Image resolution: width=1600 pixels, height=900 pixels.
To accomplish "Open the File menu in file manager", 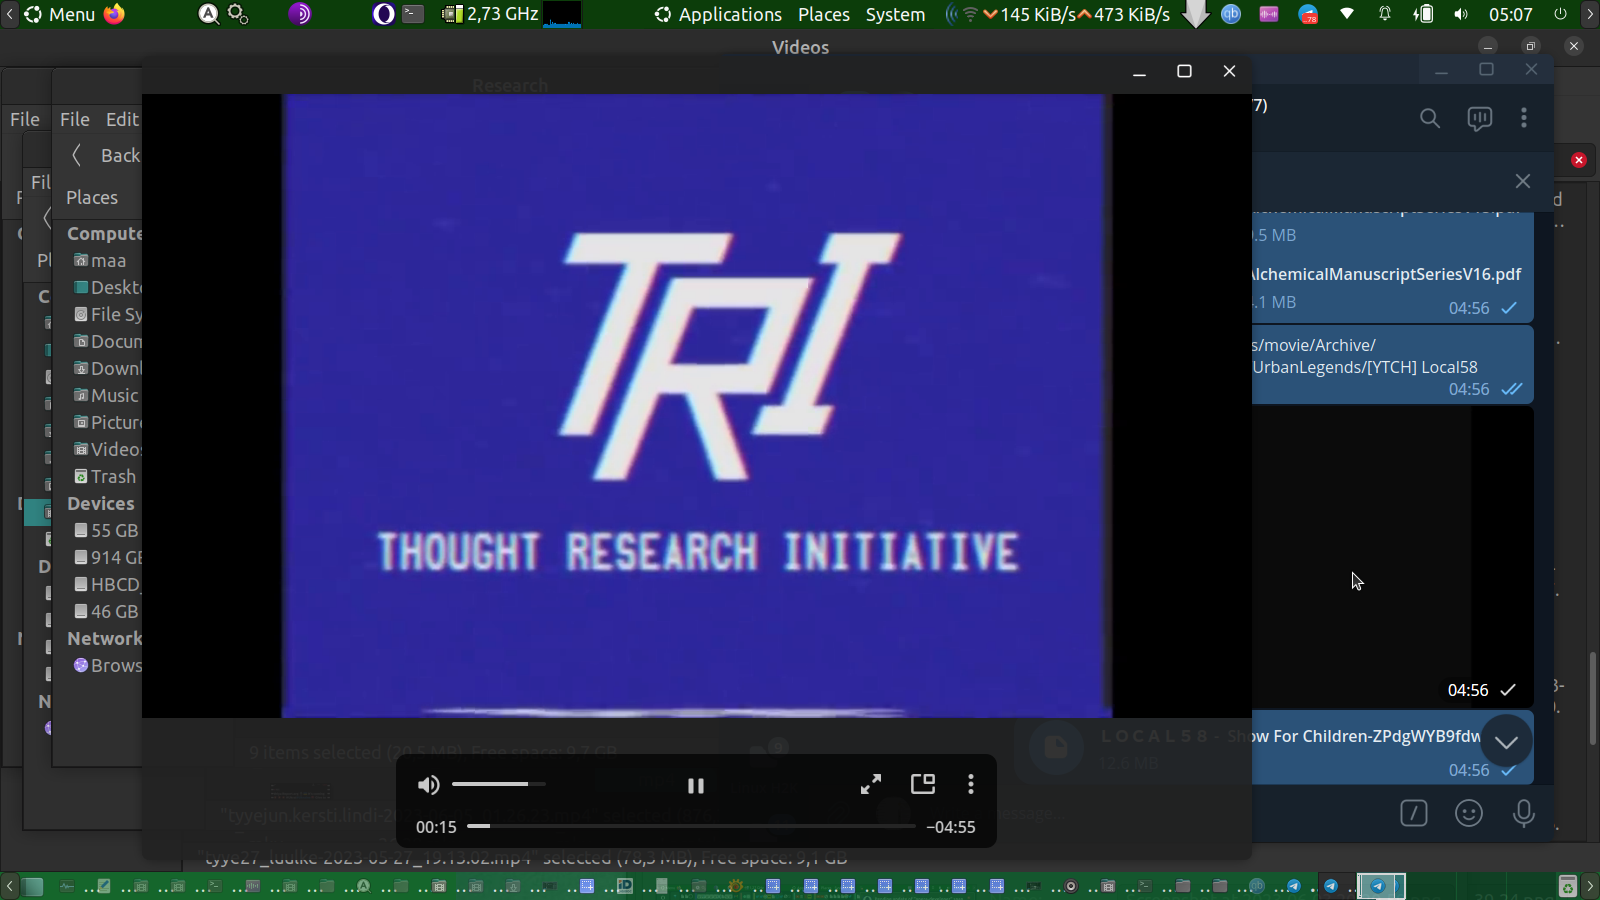I will click(75, 119).
